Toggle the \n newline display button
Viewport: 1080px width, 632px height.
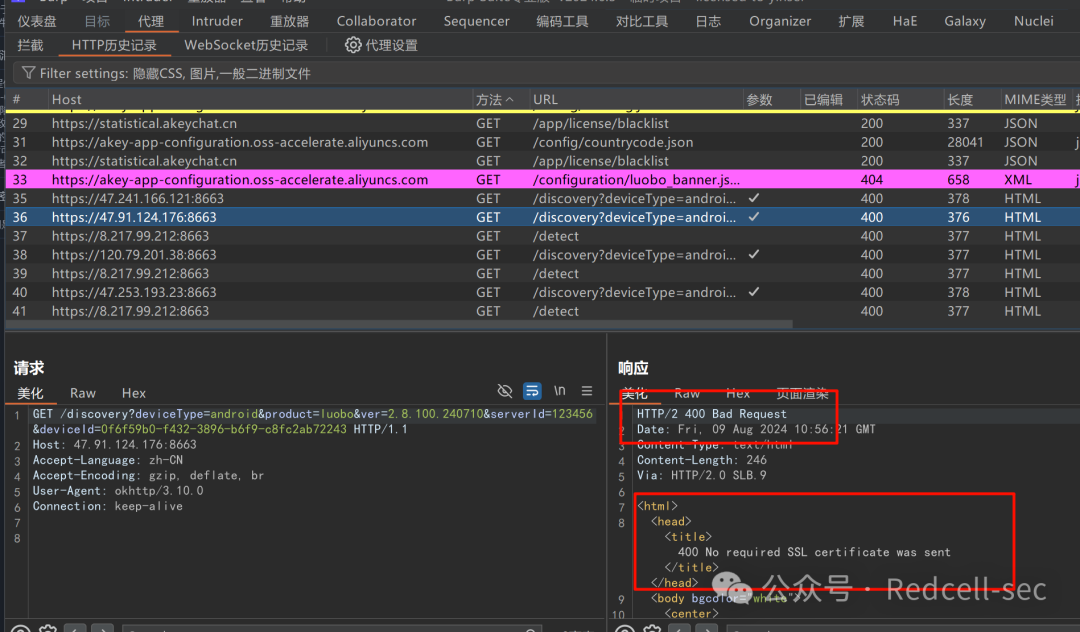(x=560, y=391)
